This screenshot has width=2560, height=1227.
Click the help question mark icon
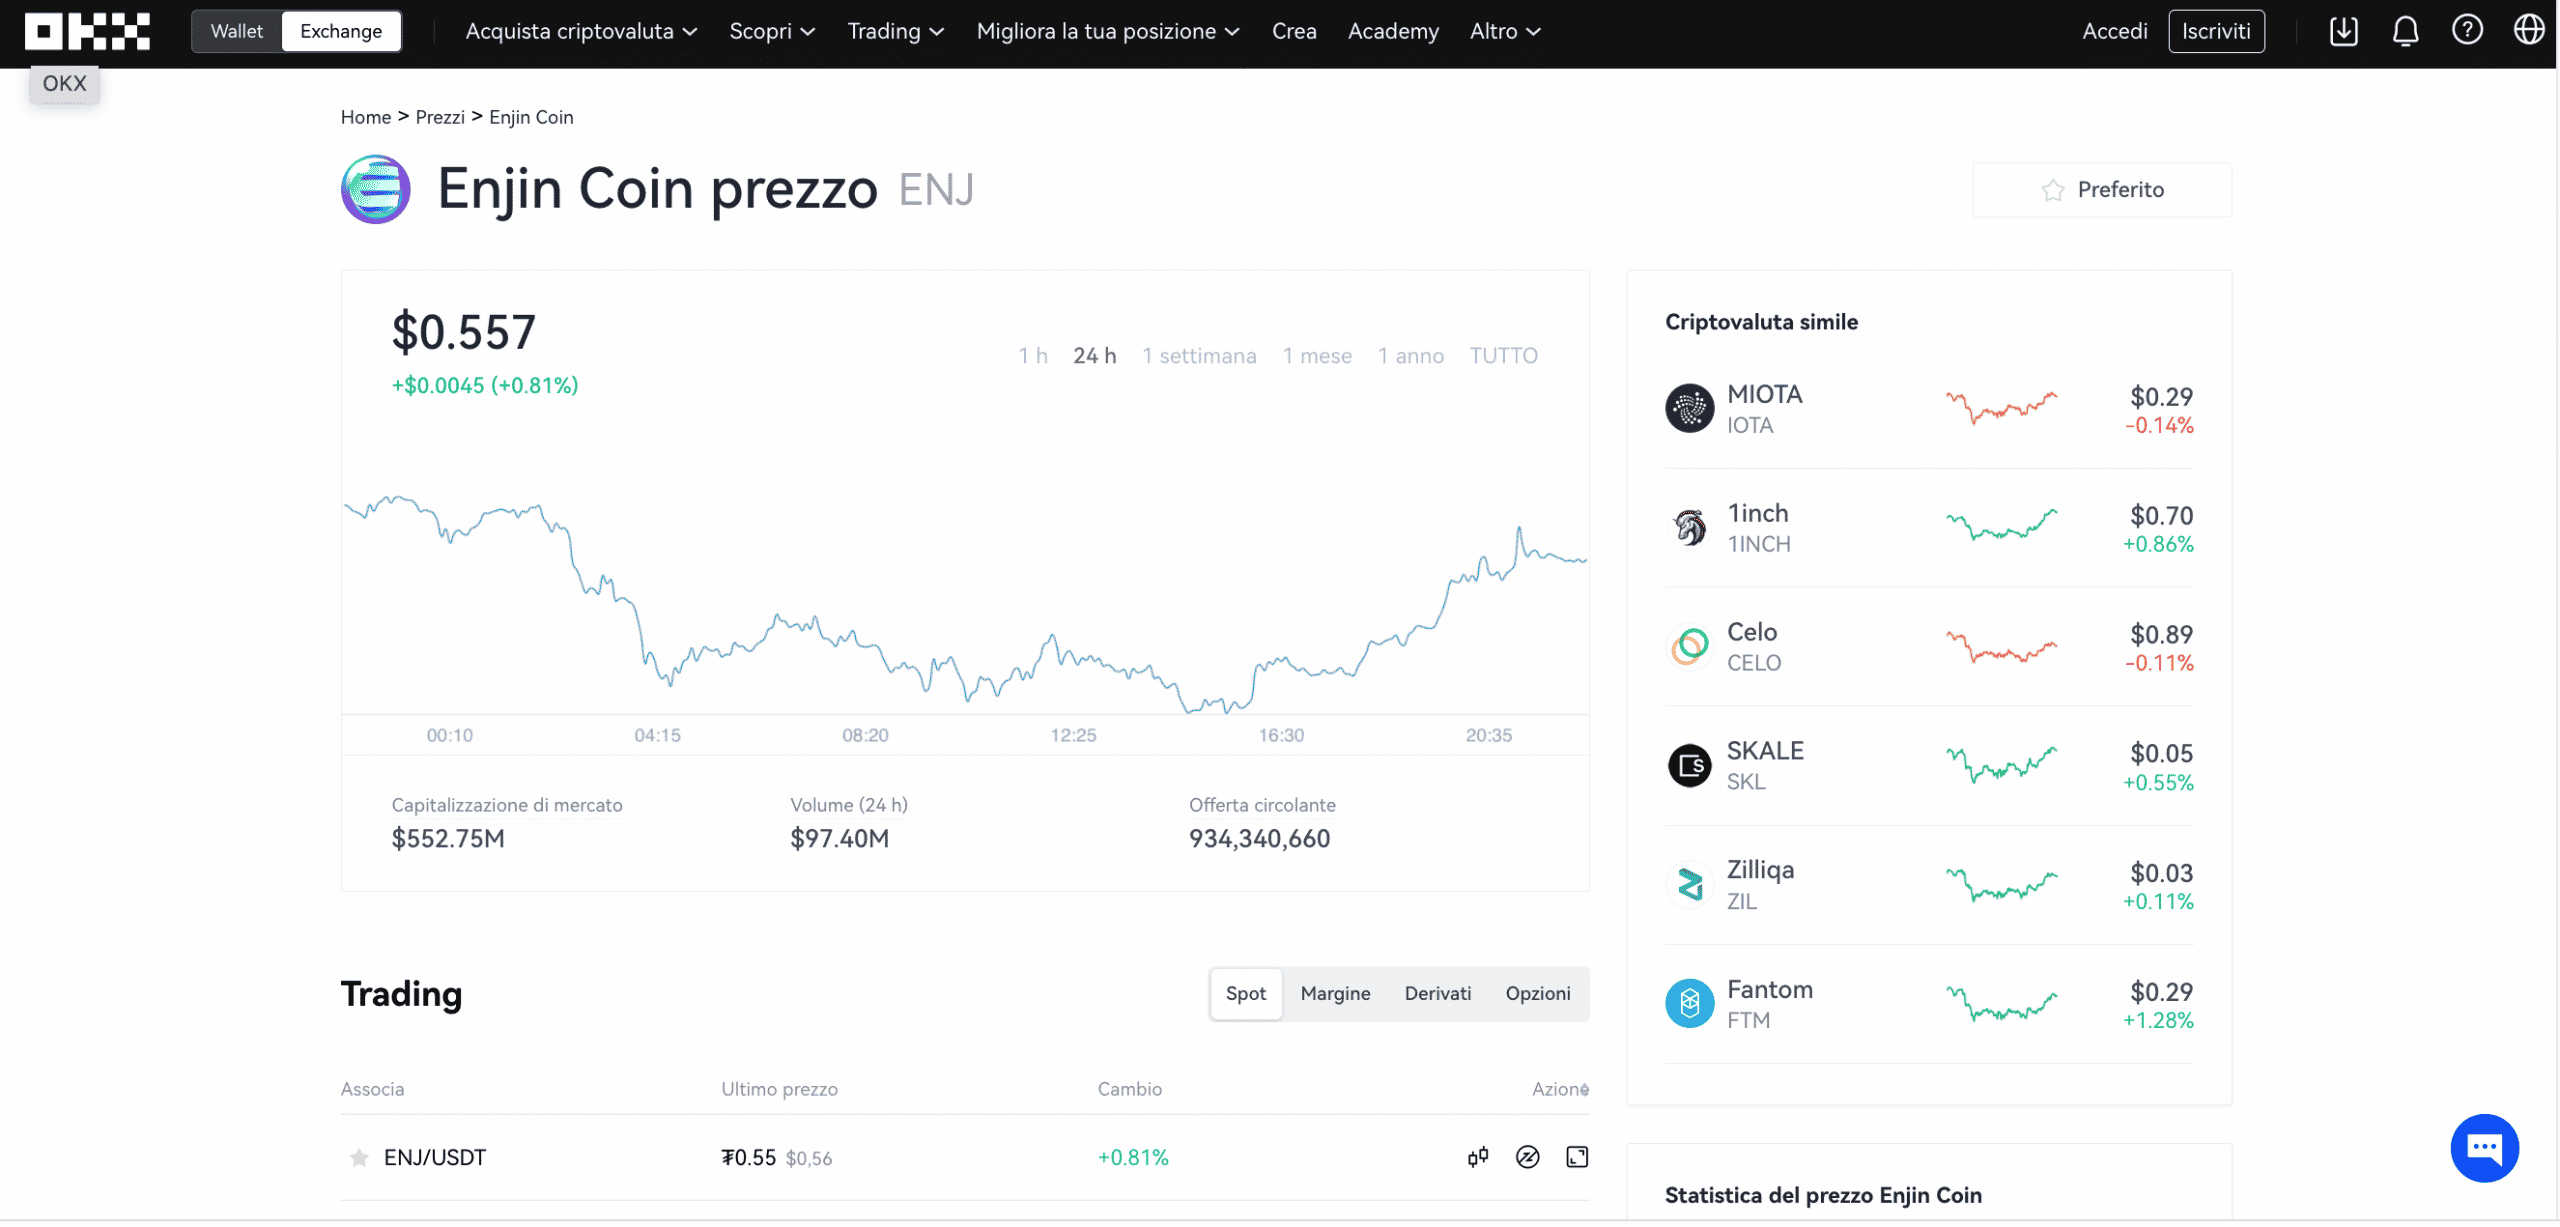[2467, 31]
